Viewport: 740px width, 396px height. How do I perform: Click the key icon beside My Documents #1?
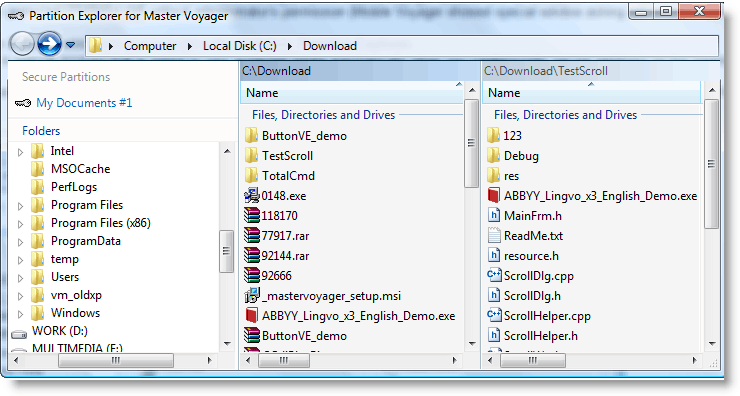pyautogui.click(x=23, y=103)
